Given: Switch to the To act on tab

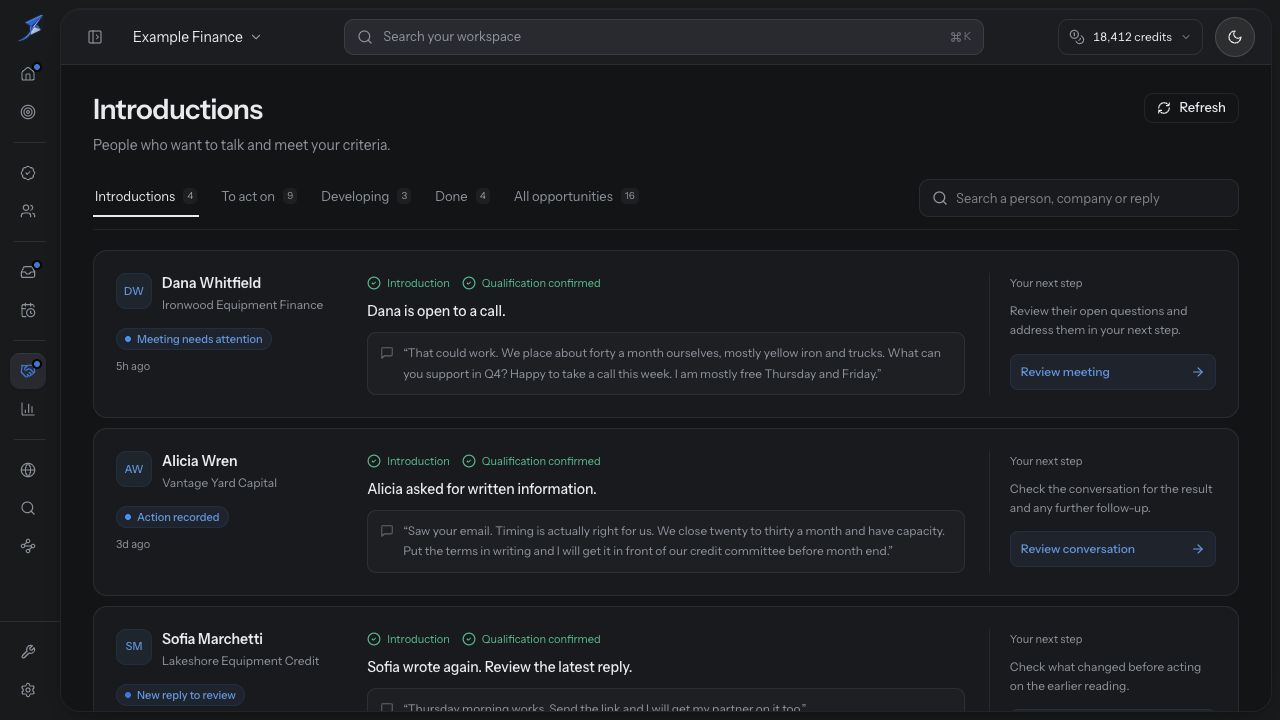Looking at the screenshot, I should click(x=259, y=196).
